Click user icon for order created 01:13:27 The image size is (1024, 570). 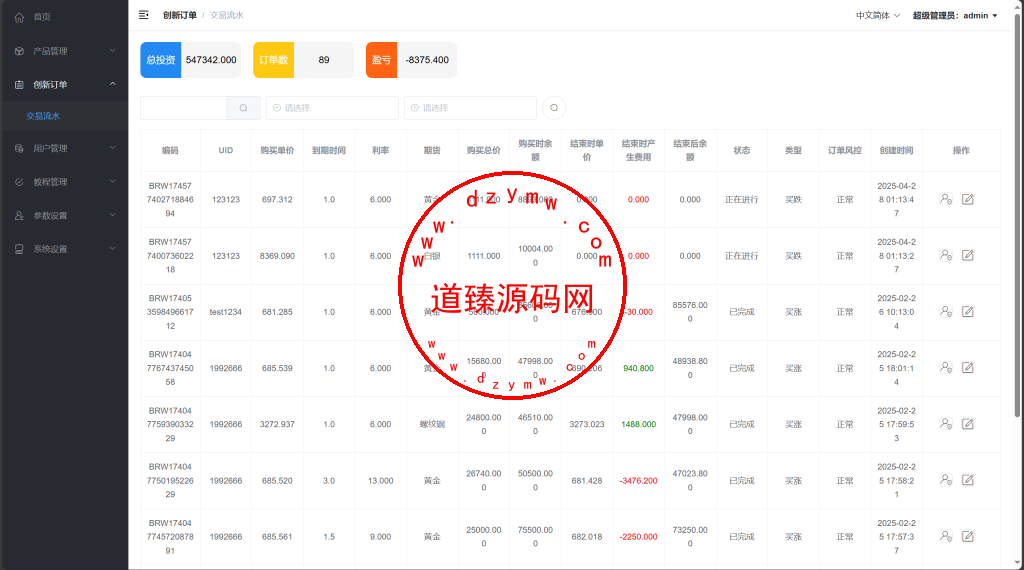coord(946,255)
